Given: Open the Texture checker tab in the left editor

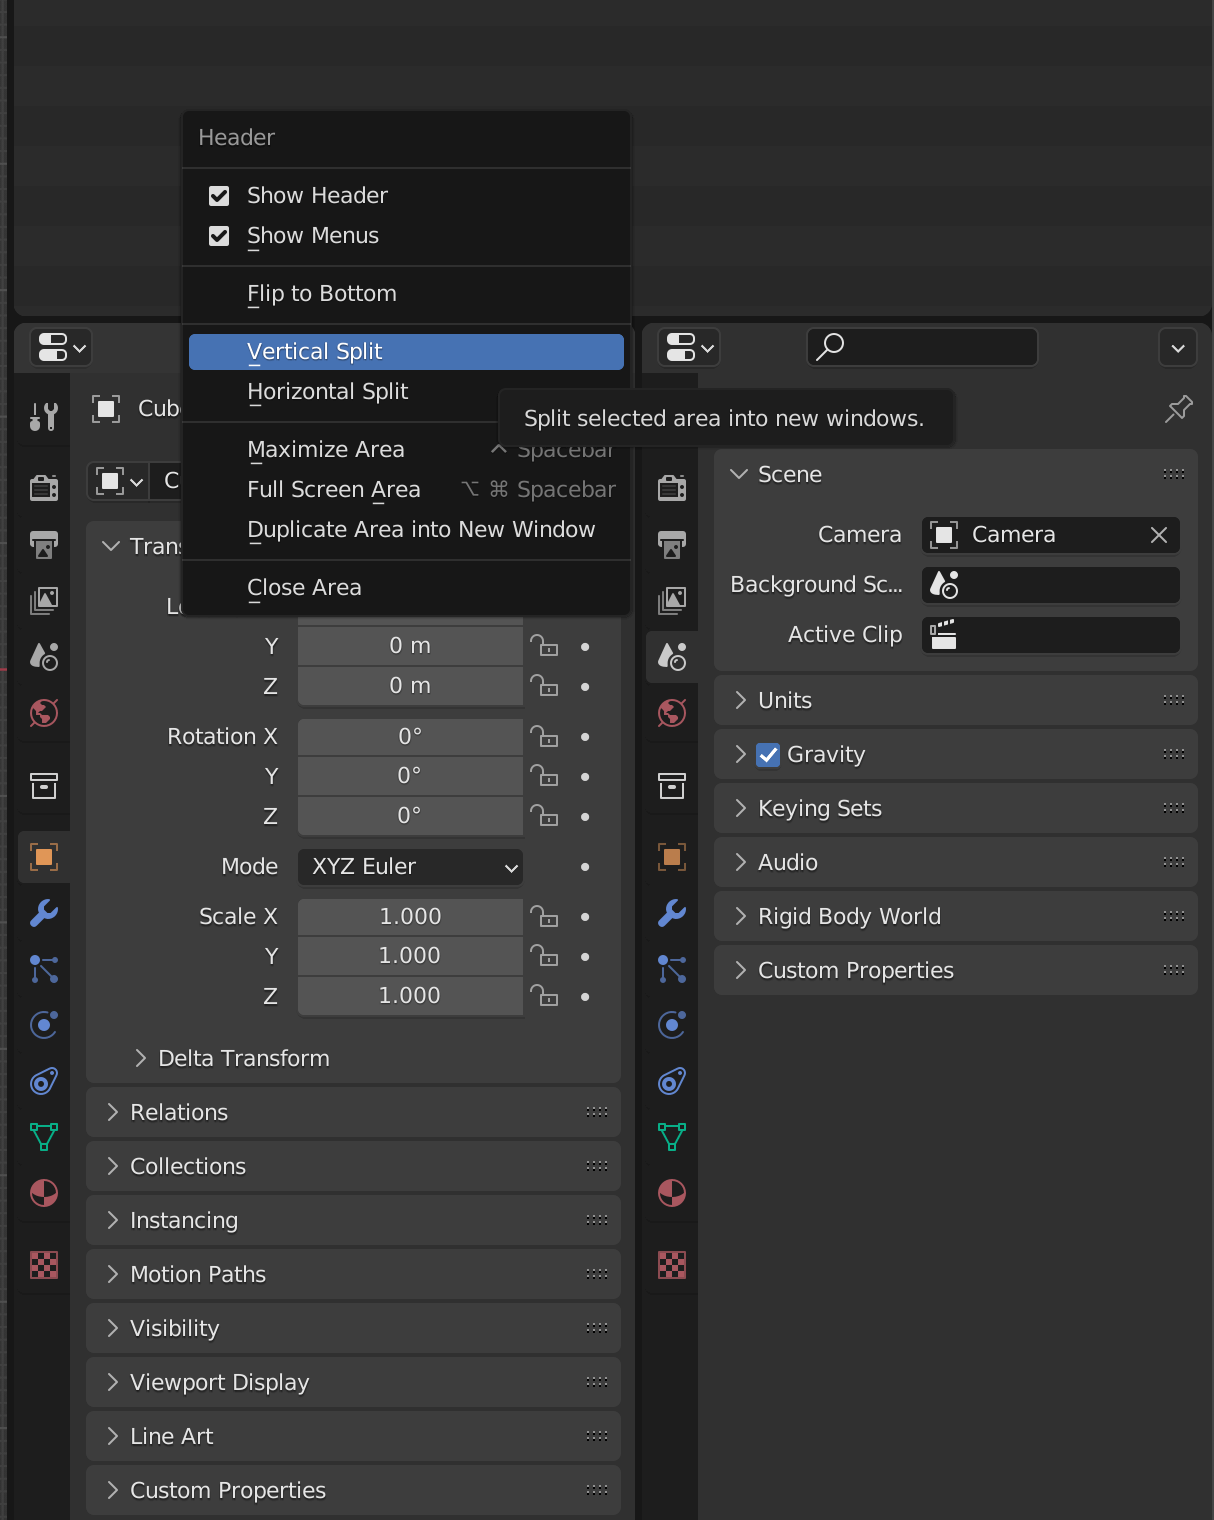Looking at the screenshot, I should click(44, 1265).
